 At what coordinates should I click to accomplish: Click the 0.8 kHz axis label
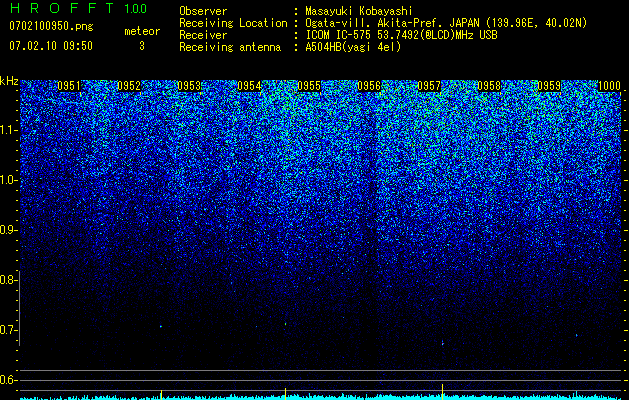point(8,280)
